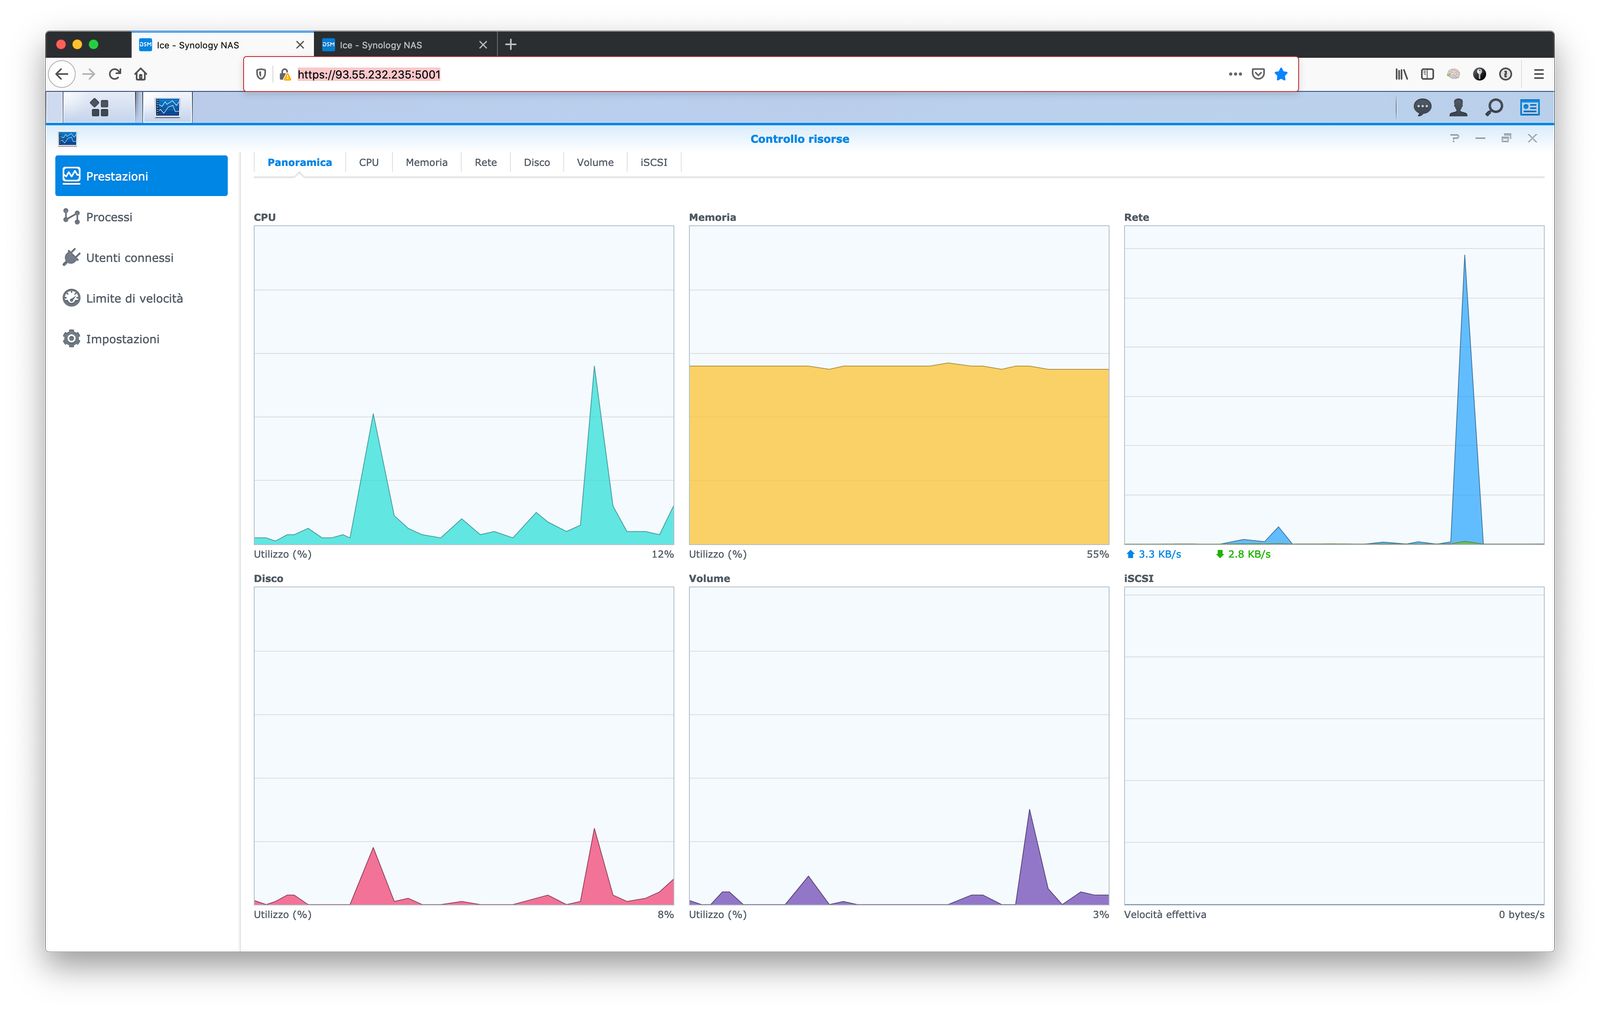Viewport: 1600px width, 1012px height.
Task: Open the DSM search magnifier icon
Action: [1494, 107]
